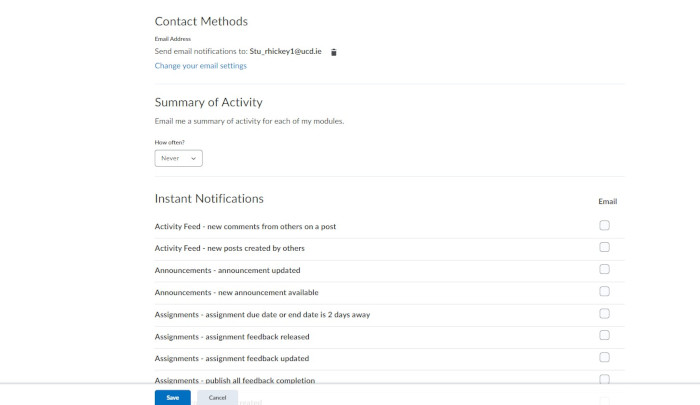Tick checkbox for new posts created by others
Viewport: 700px width, 405px height.
[x=604, y=248]
